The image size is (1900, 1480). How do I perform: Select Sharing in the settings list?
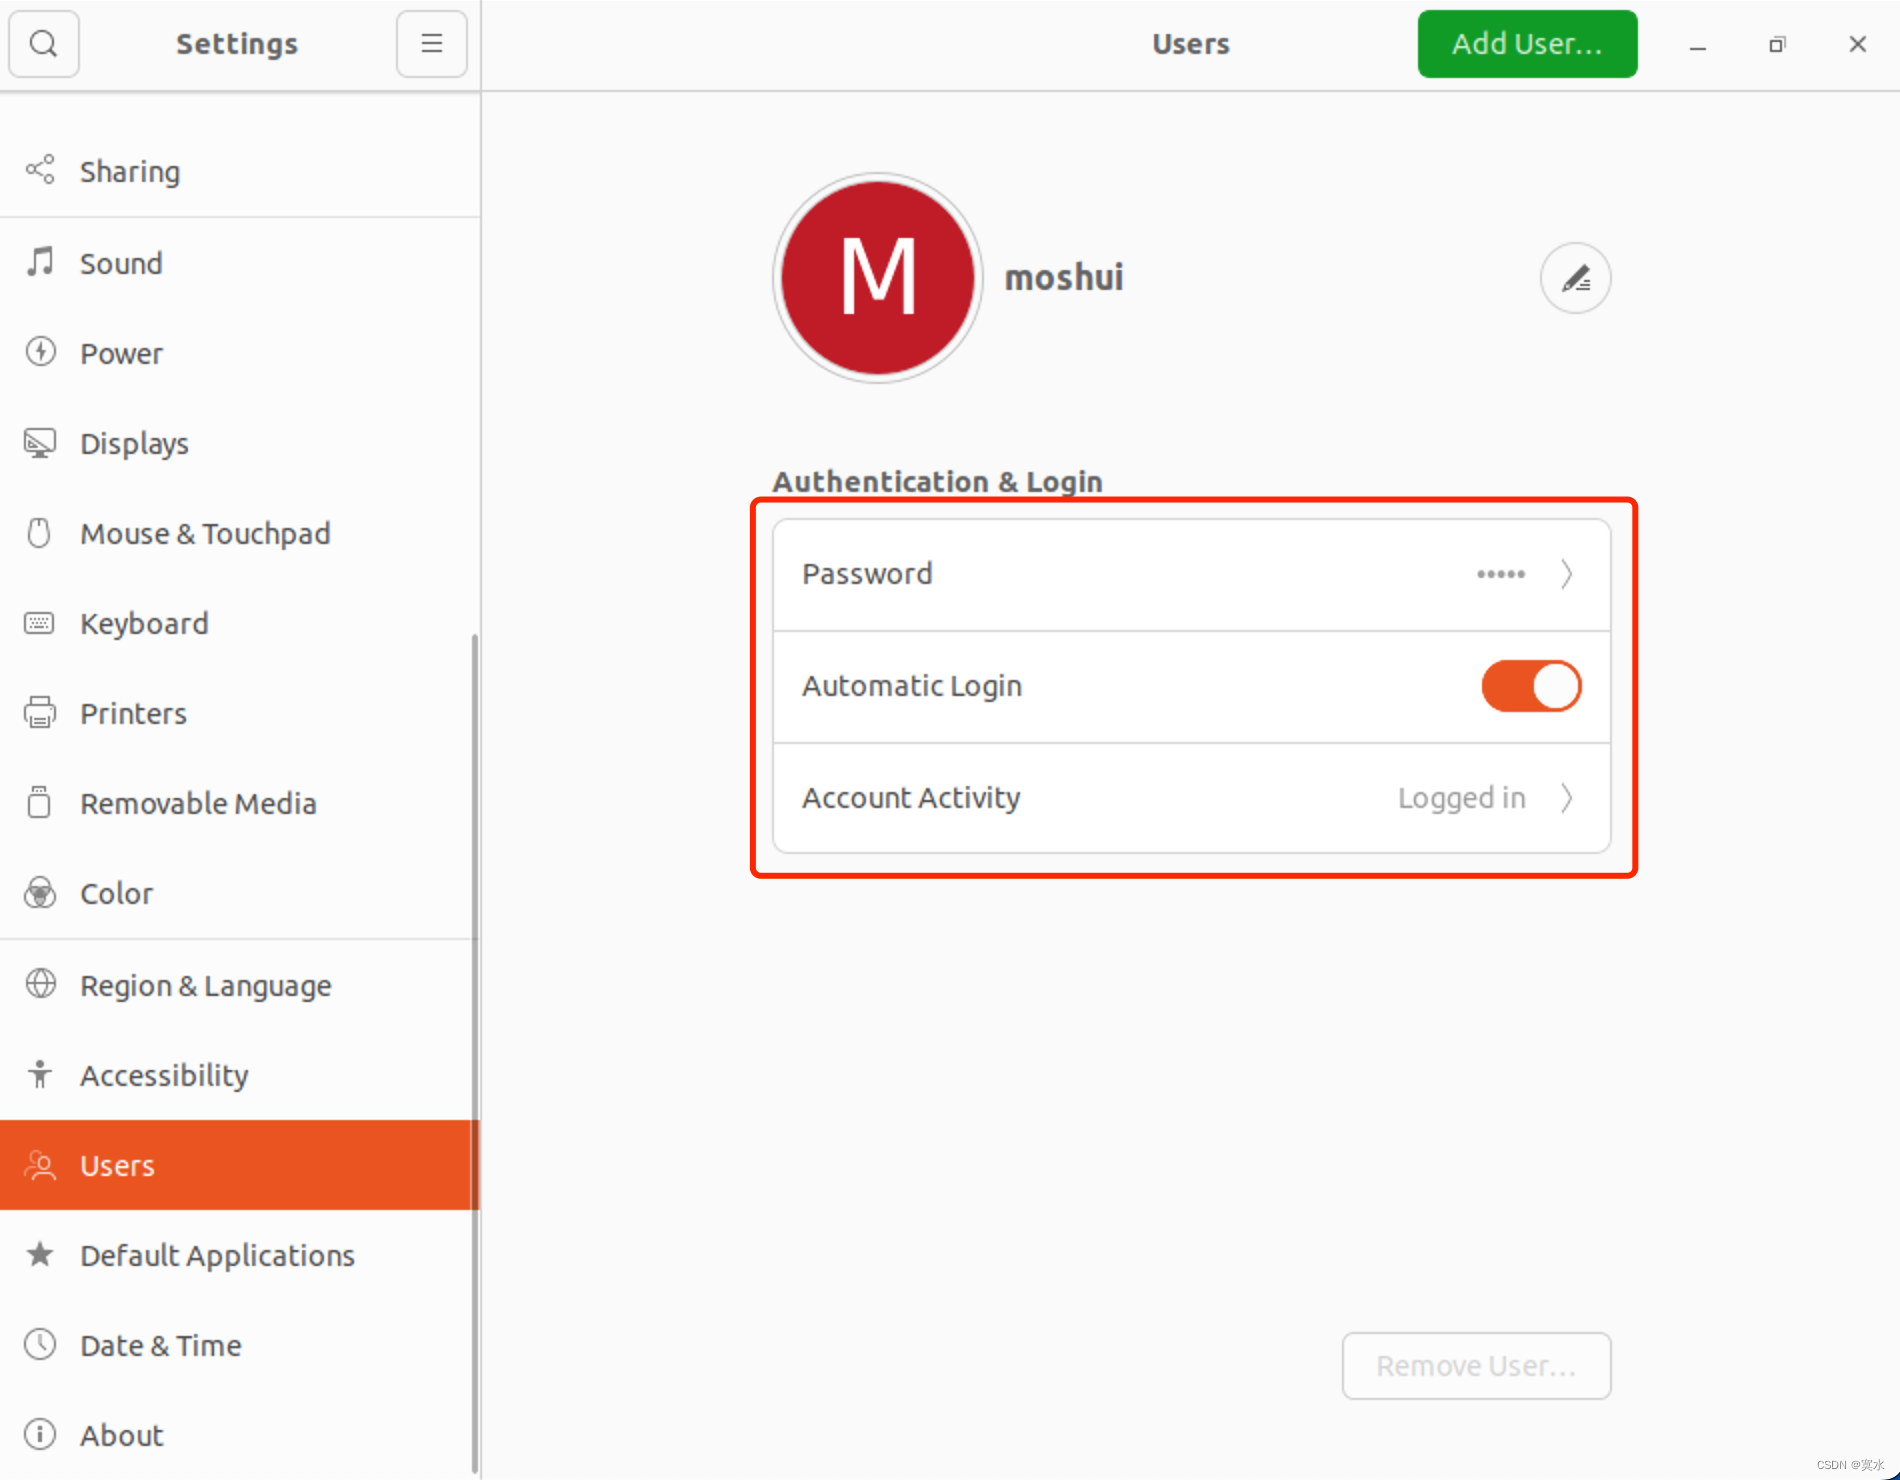click(240, 171)
